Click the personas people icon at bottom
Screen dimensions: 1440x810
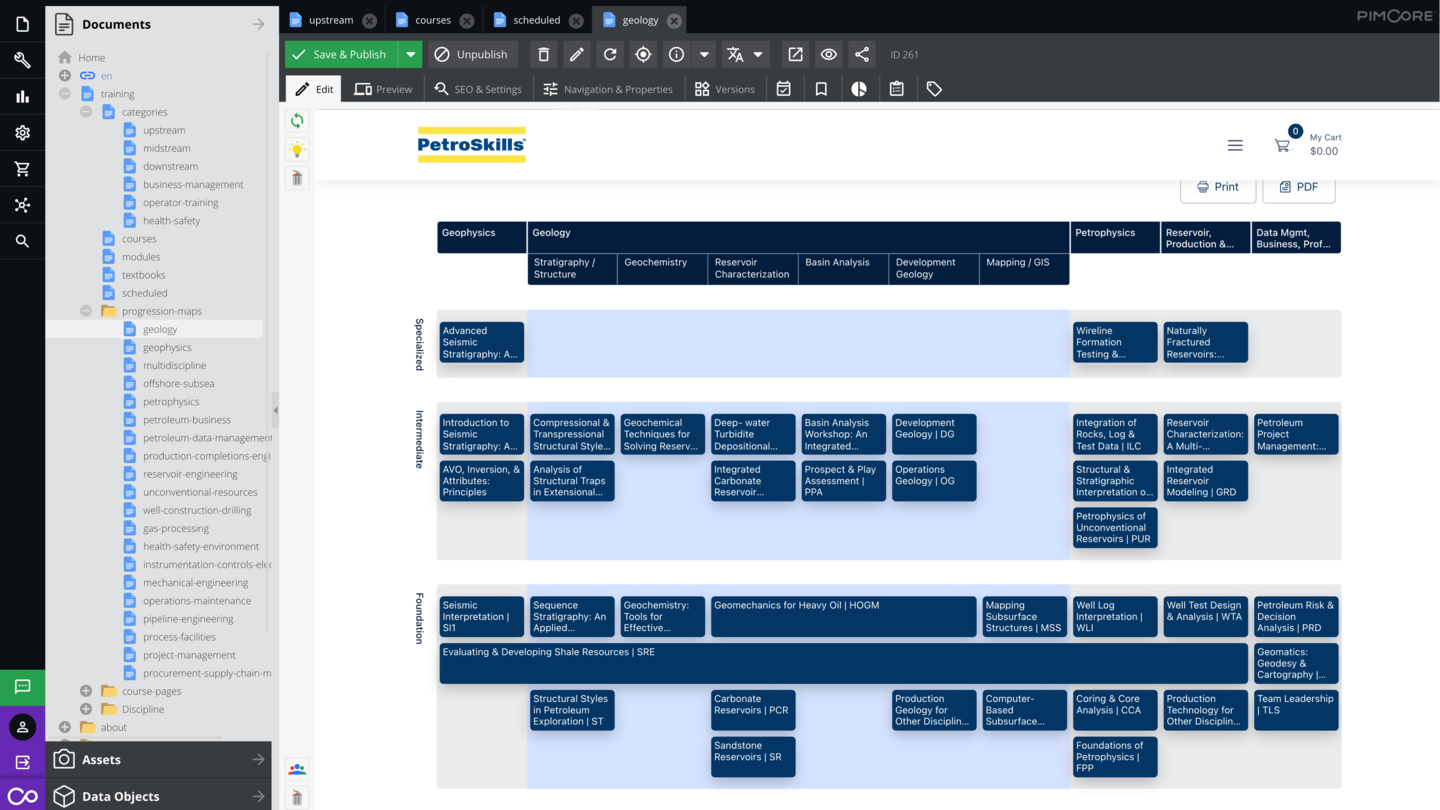(297, 769)
